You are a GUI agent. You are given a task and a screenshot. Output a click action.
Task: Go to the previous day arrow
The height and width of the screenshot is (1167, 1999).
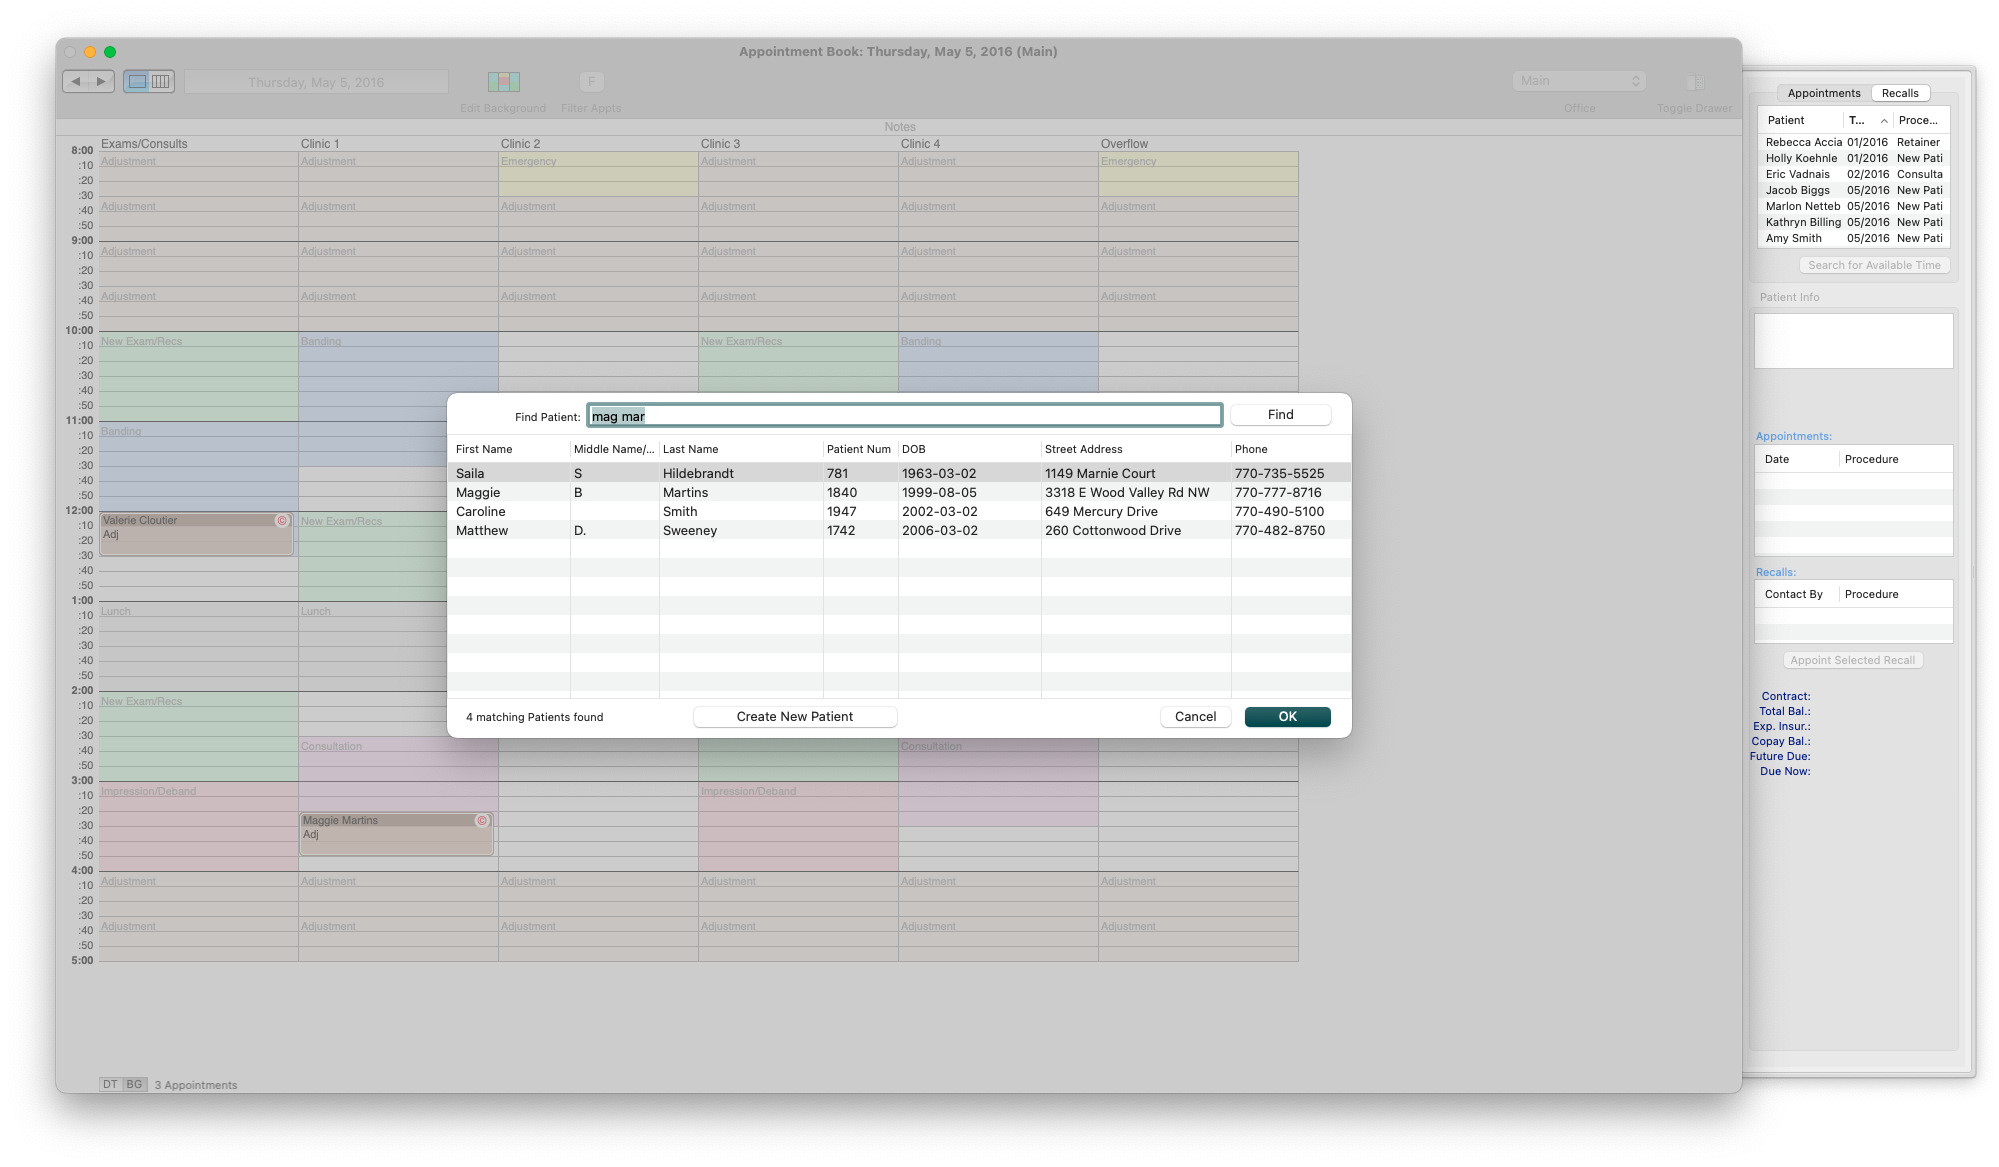[77, 82]
